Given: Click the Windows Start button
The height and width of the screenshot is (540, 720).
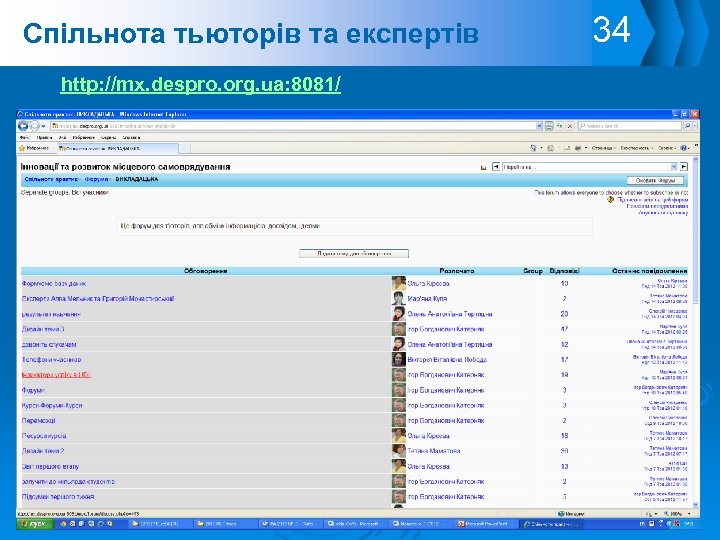Looking at the screenshot, I should (35, 523).
